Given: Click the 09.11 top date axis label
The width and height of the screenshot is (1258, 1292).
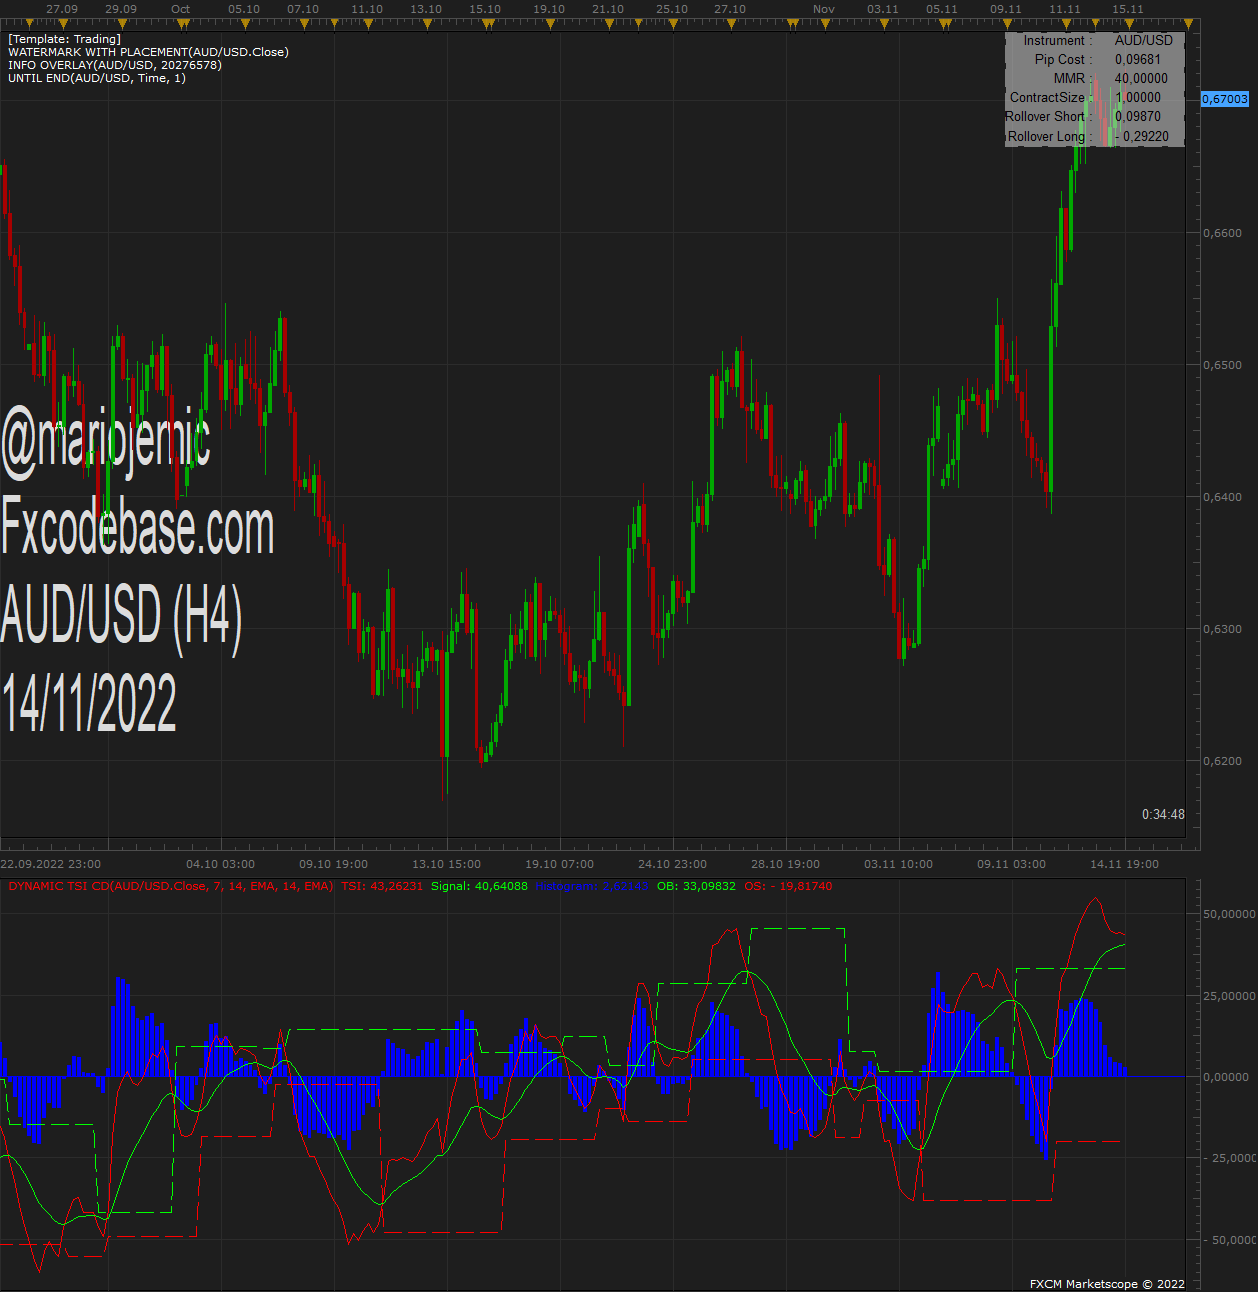Looking at the screenshot, I should (x=1006, y=9).
